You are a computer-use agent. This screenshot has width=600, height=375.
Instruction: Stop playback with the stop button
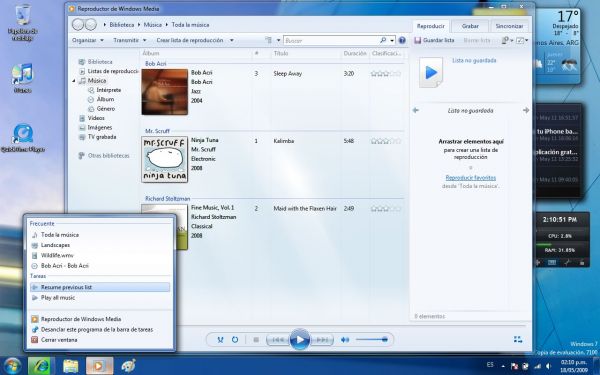tap(256, 339)
